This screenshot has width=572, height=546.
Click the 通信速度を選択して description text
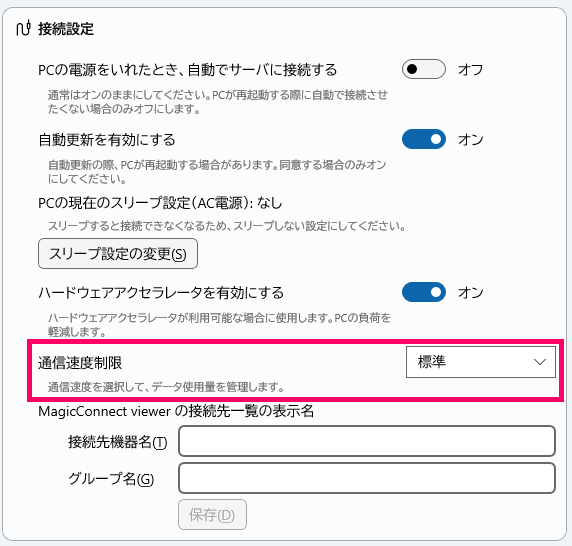pyautogui.click(x=166, y=387)
